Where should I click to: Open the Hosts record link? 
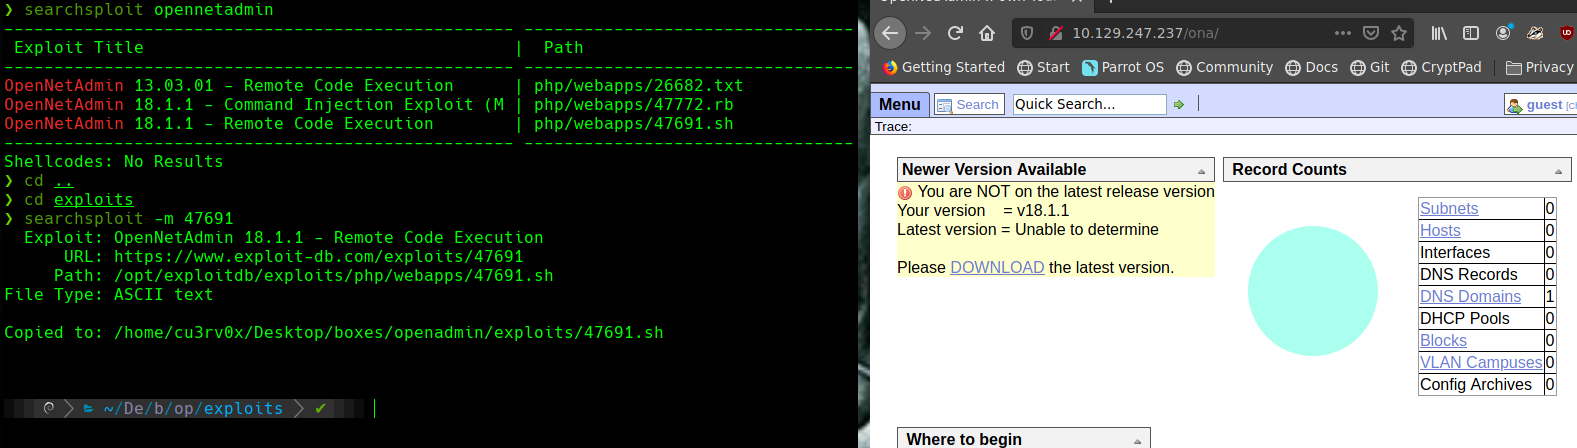(x=1440, y=230)
